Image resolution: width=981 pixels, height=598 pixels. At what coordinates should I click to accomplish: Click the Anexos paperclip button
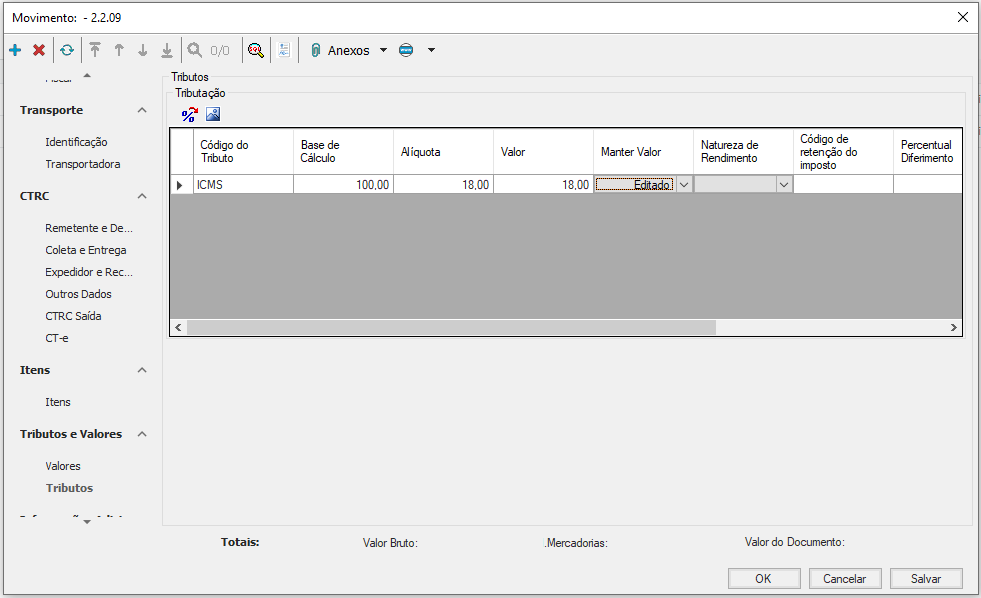point(340,50)
